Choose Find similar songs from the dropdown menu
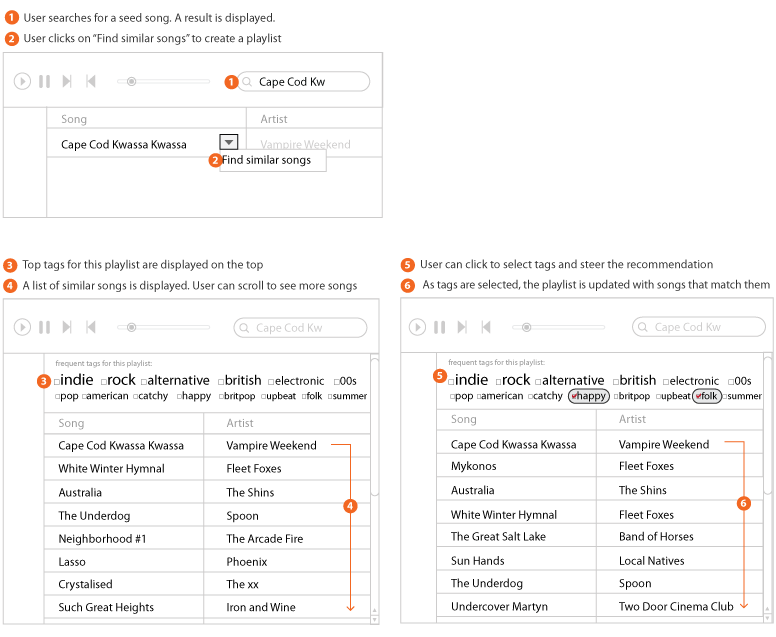Image resolution: width=776 pixels, height=637 pixels. coord(267,160)
